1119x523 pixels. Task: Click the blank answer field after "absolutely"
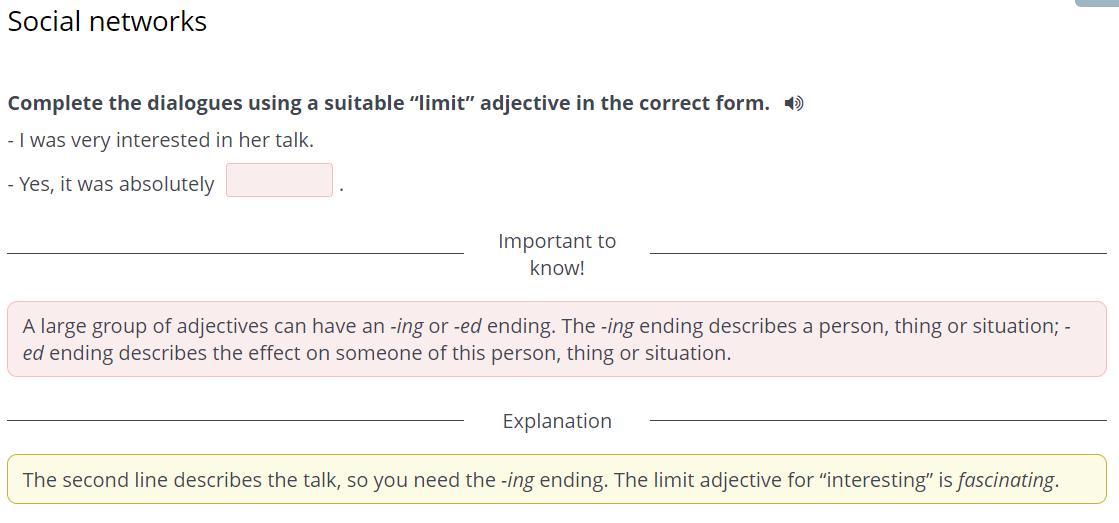(279, 180)
